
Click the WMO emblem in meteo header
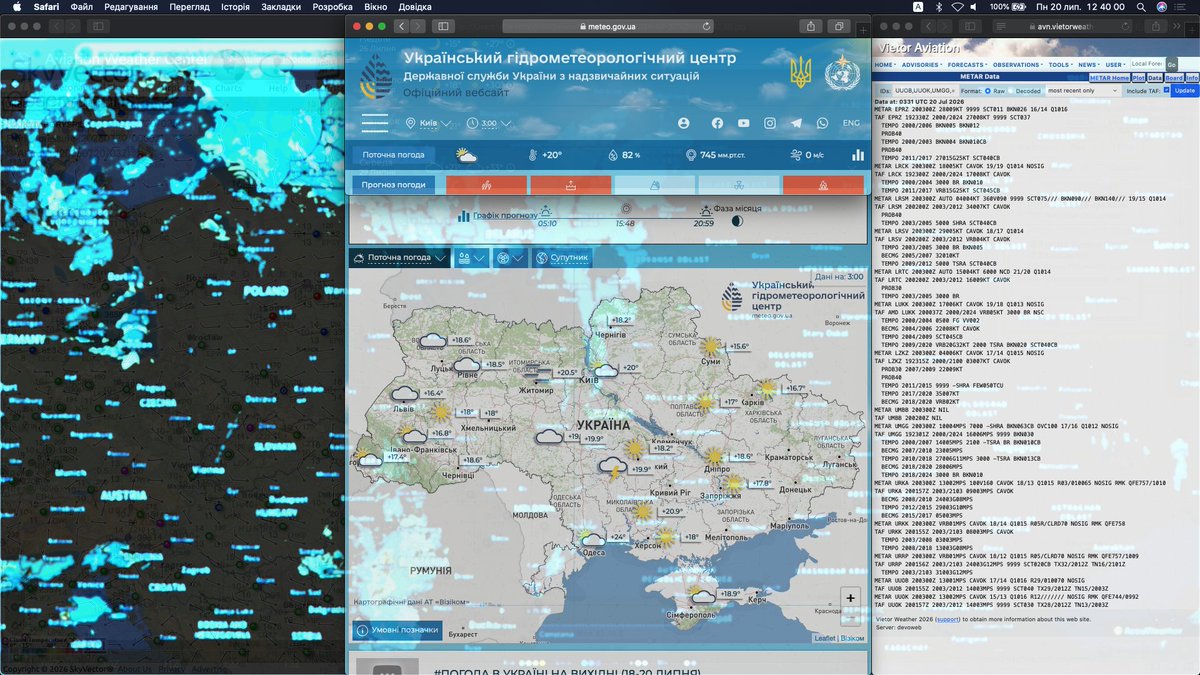(841, 73)
